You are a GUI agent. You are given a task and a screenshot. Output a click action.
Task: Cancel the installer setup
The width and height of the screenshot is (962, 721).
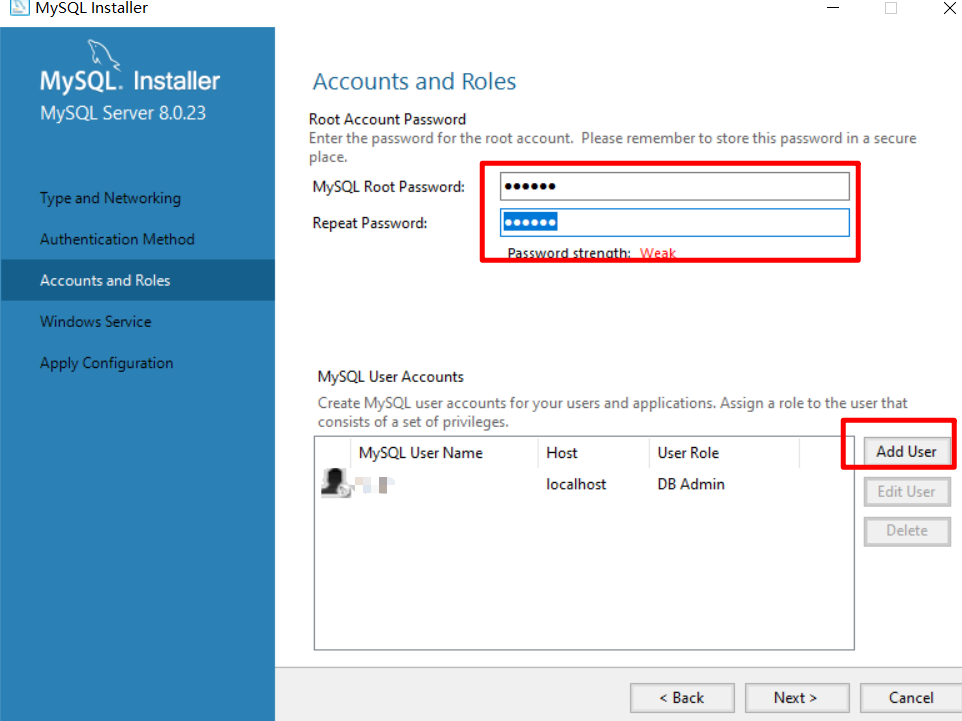click(x=911, y=698)
